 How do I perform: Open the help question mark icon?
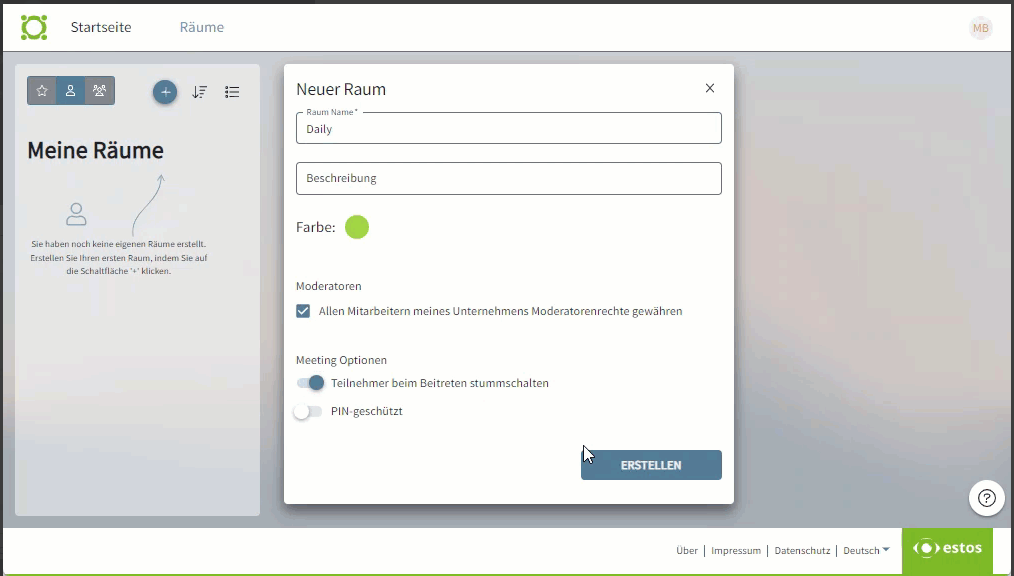[986, 498]
